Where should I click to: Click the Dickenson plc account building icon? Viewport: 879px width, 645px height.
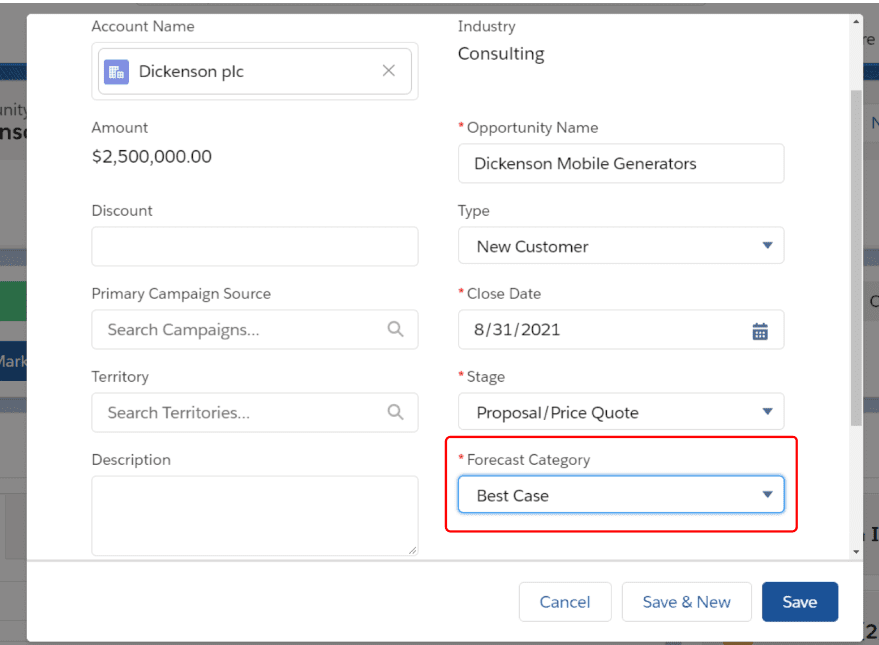pos(116,71)
